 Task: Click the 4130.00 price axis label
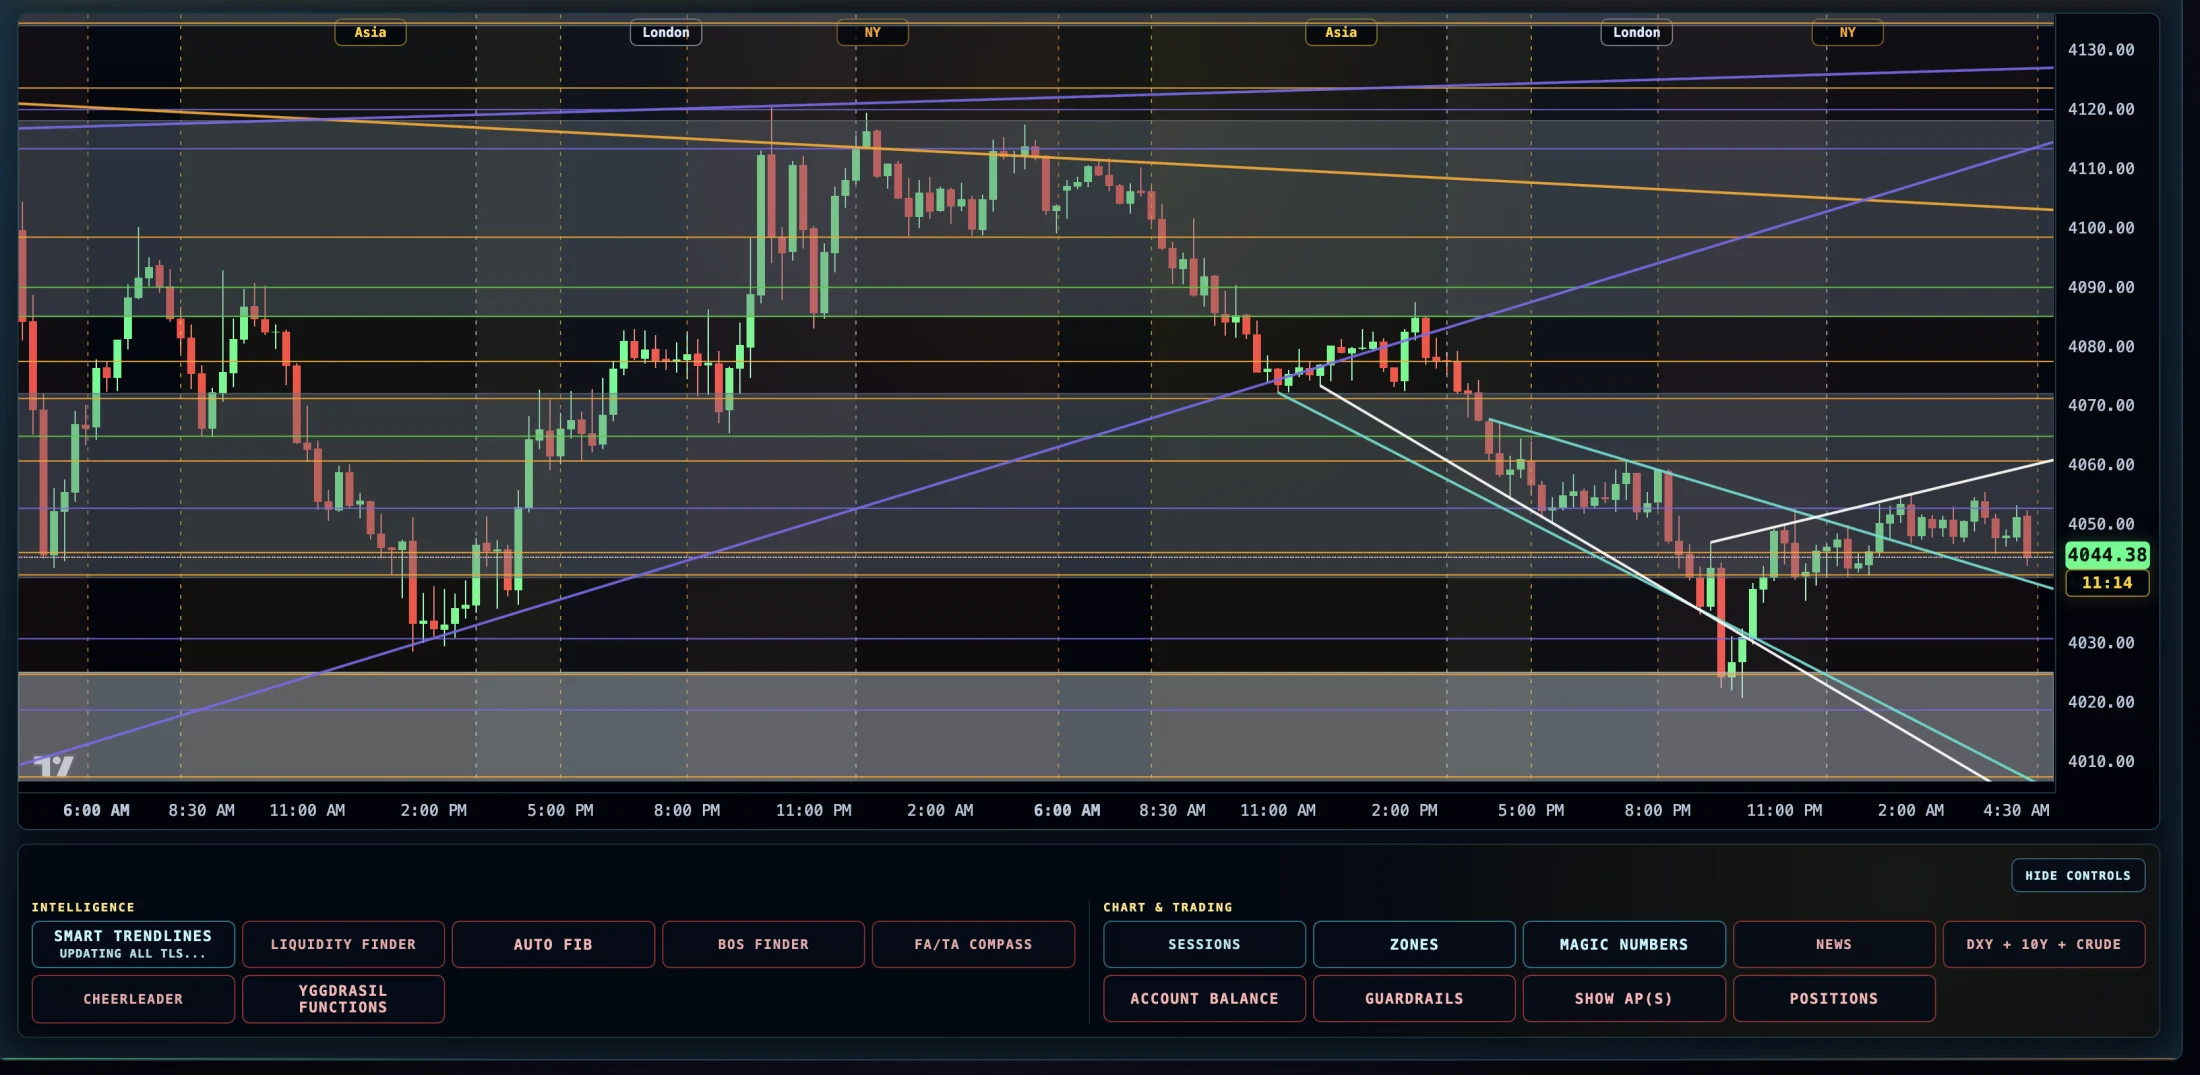[2101, 50]
